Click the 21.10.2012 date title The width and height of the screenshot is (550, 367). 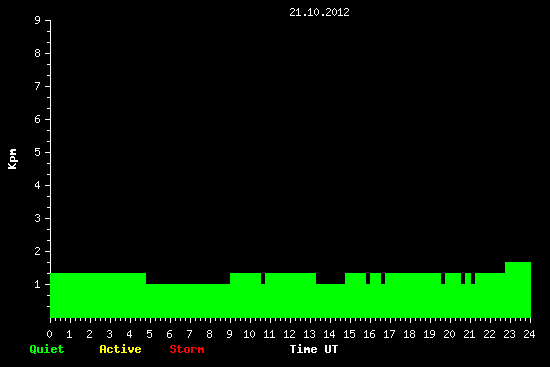coord(319,12)
